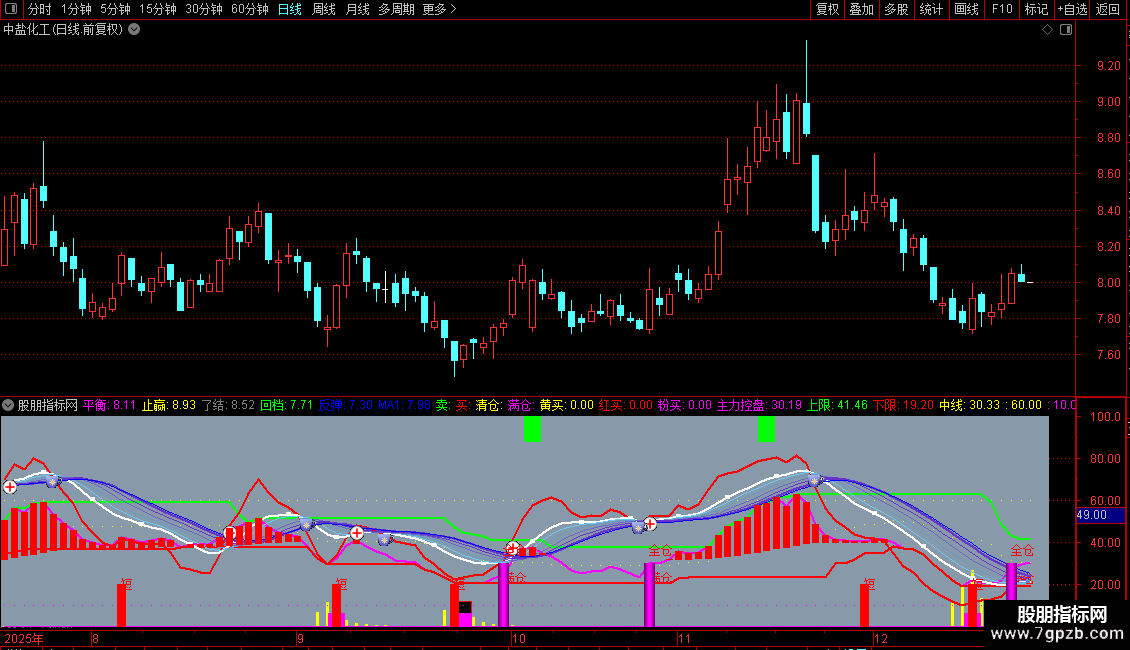Activate the 画线 drawing tool
Viewport: 1130px width, 650px height.
click(x=966, y=9)
